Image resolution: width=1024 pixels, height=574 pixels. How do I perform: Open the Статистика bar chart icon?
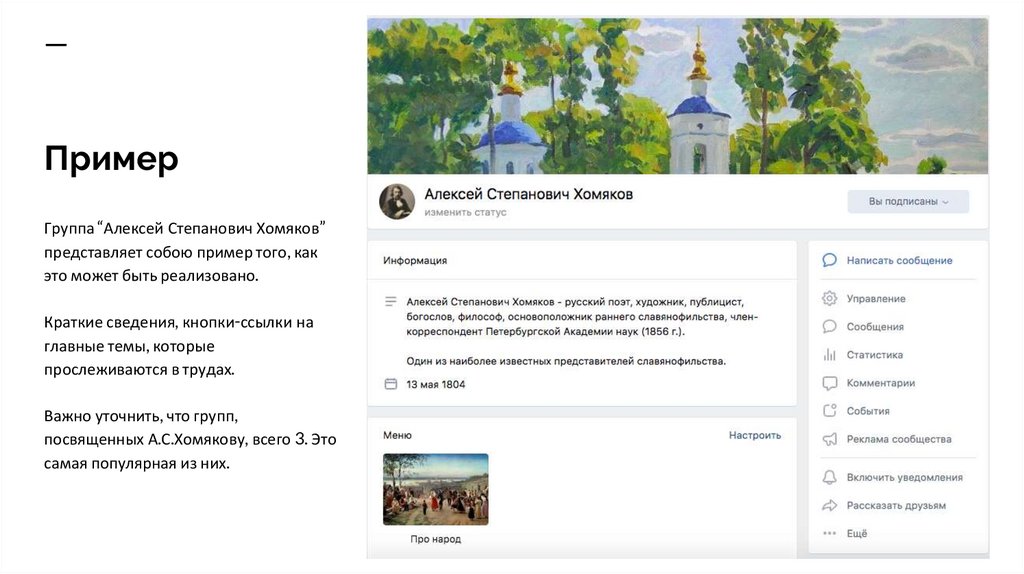[829, 355]
